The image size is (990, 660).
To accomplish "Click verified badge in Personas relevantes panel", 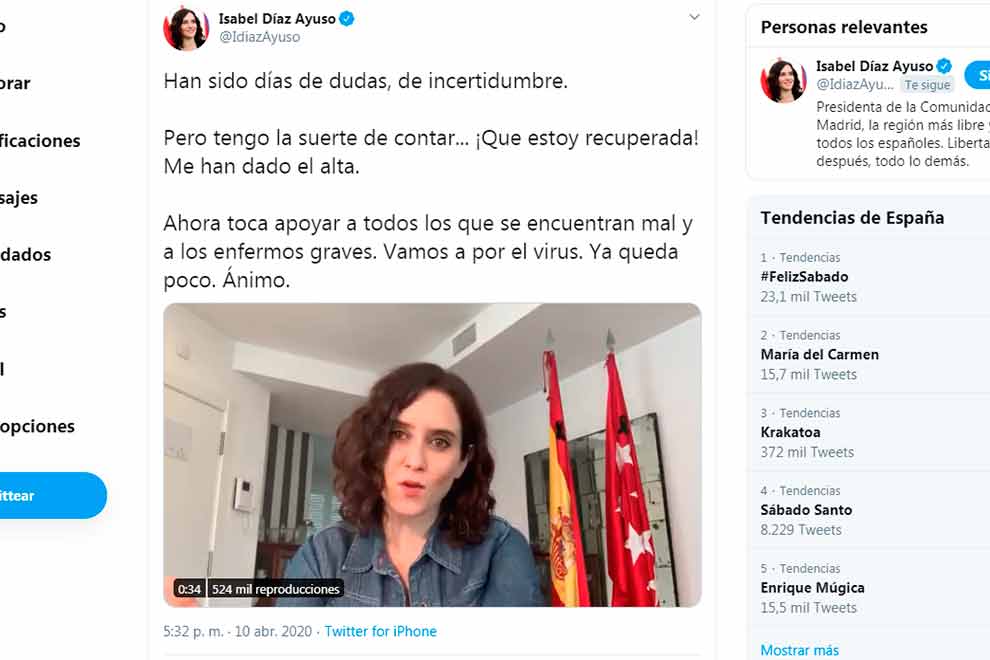I will pyautogui.click(x=944, y=66).
